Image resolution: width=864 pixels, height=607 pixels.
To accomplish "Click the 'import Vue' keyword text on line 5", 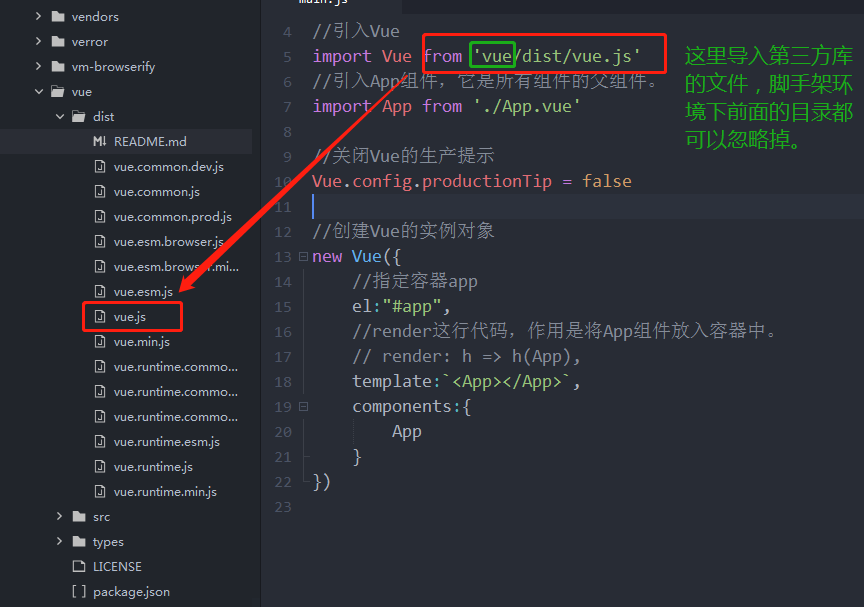I will click(362, 56).
